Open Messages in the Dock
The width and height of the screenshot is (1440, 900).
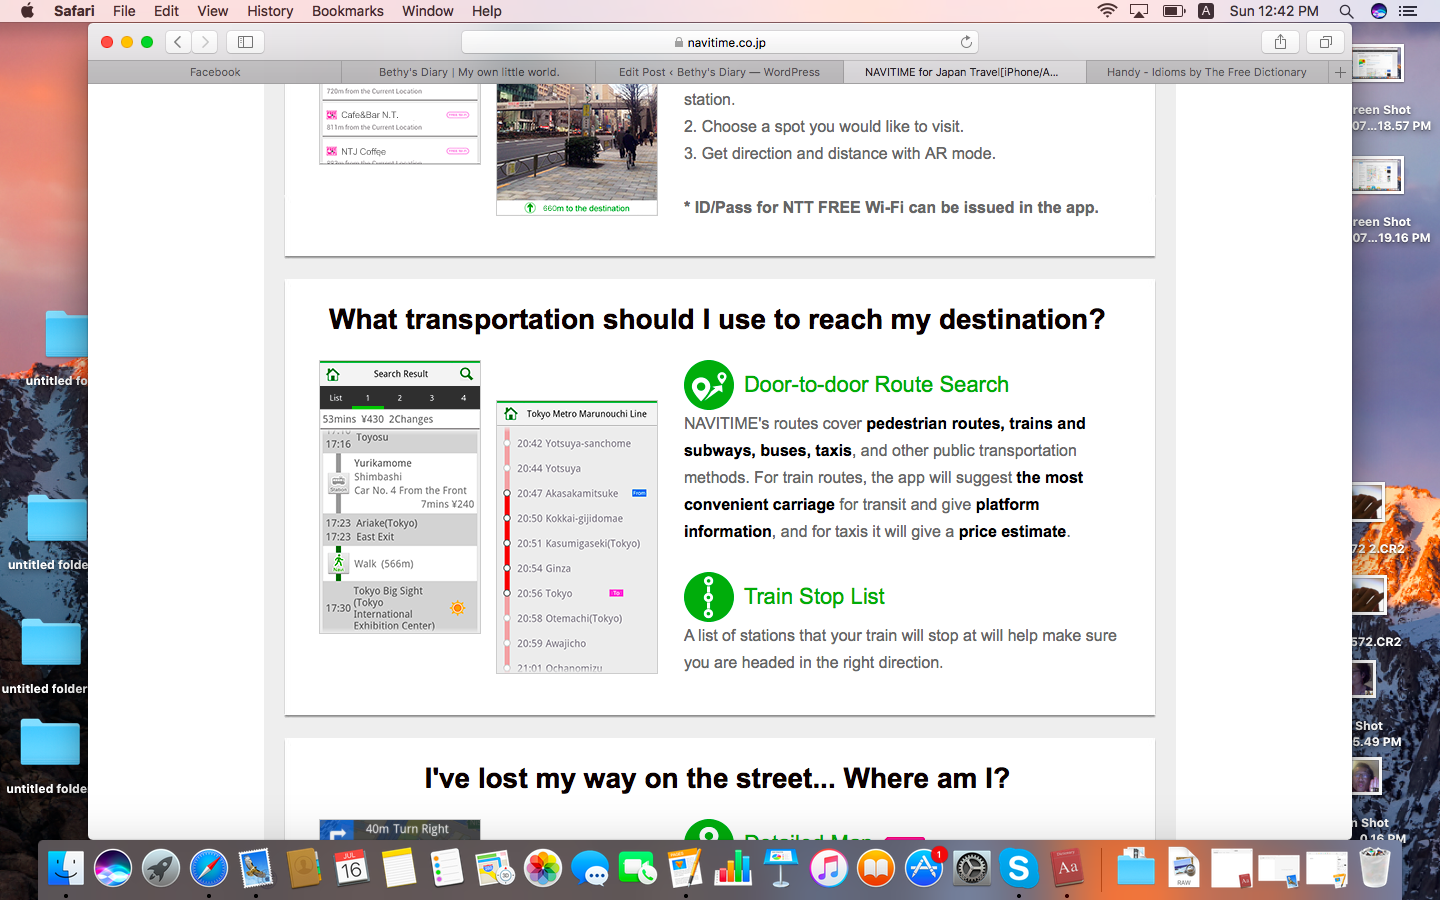point(591,868)
